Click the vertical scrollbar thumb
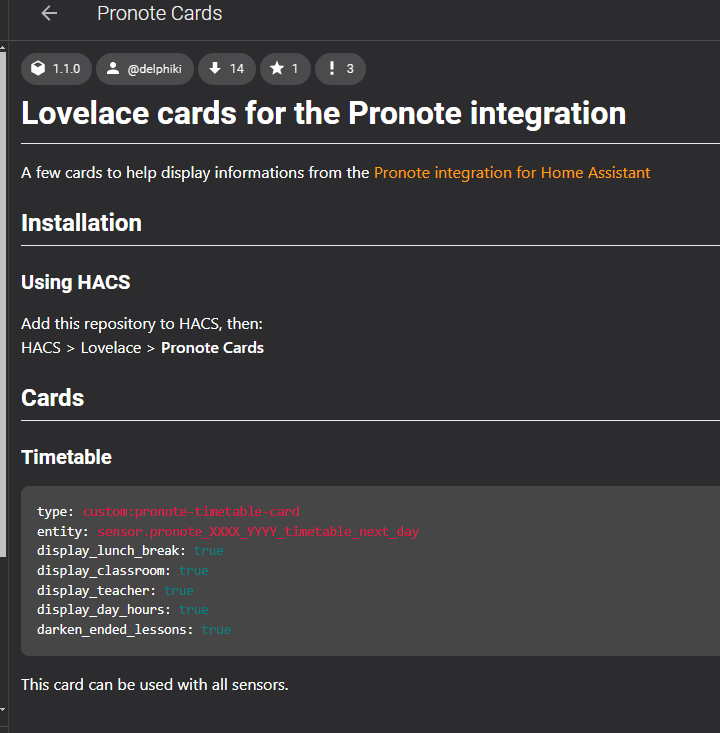Screen dimensions: 720x733 [x=3, y=304]
